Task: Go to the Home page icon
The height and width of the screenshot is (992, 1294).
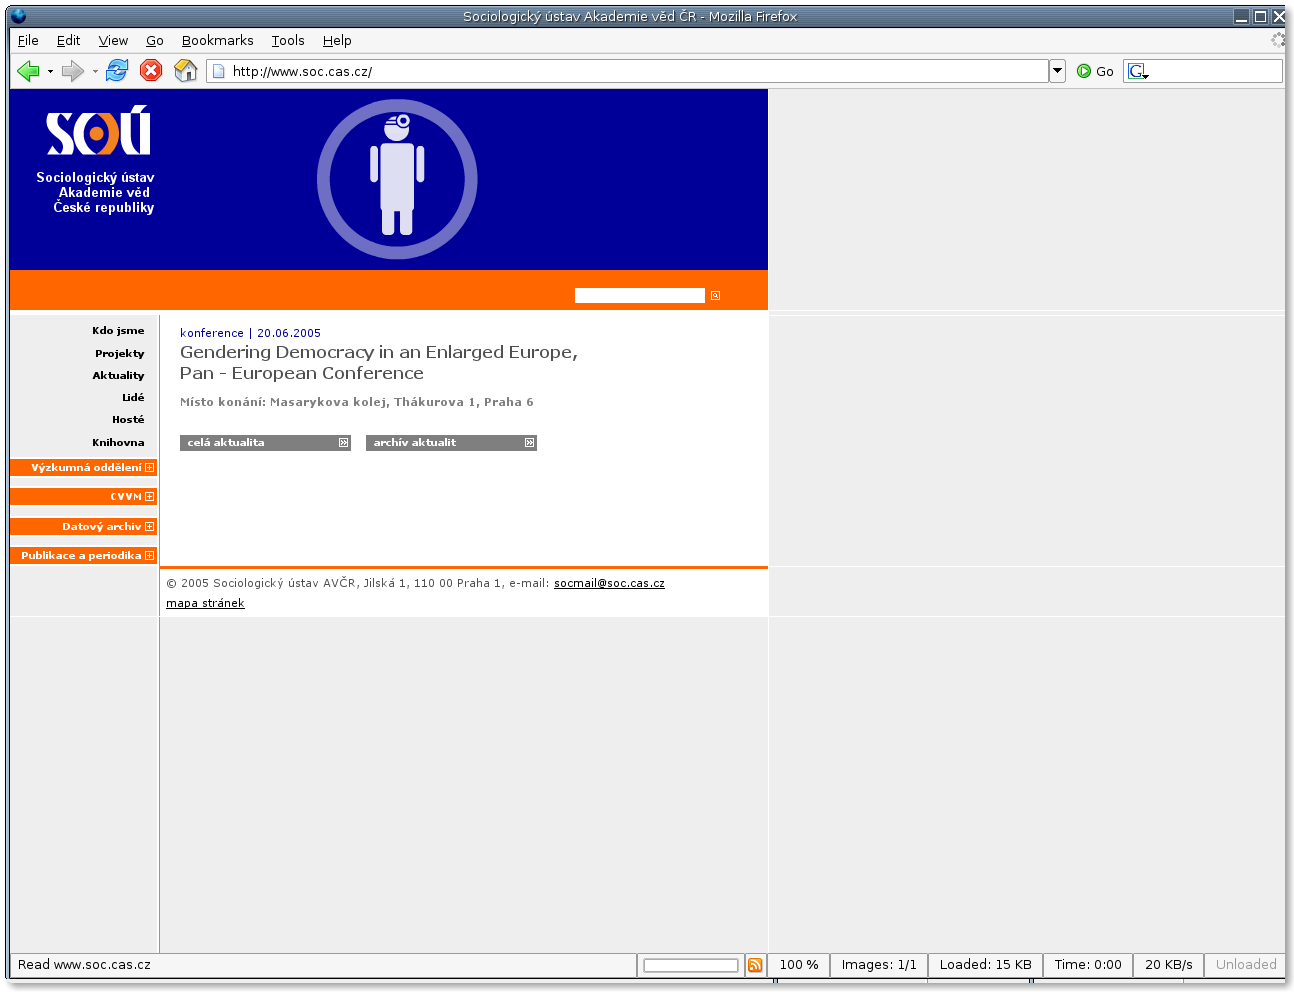Action: tap(185, 70)
